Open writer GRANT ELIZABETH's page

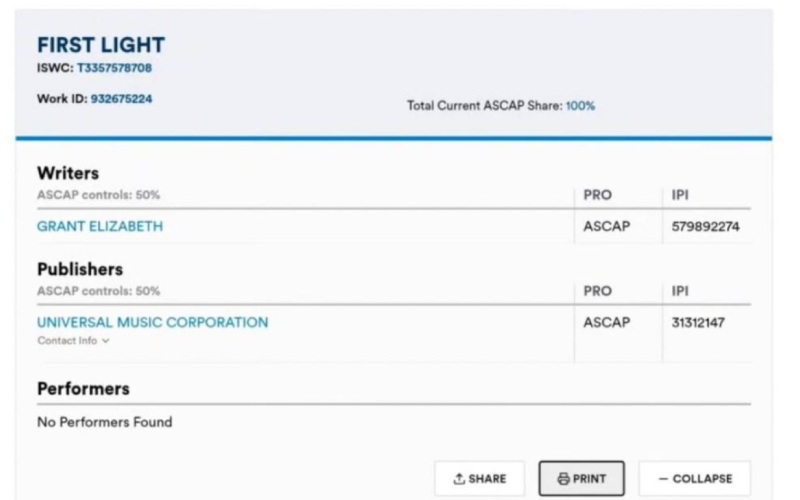pos(100,226)
